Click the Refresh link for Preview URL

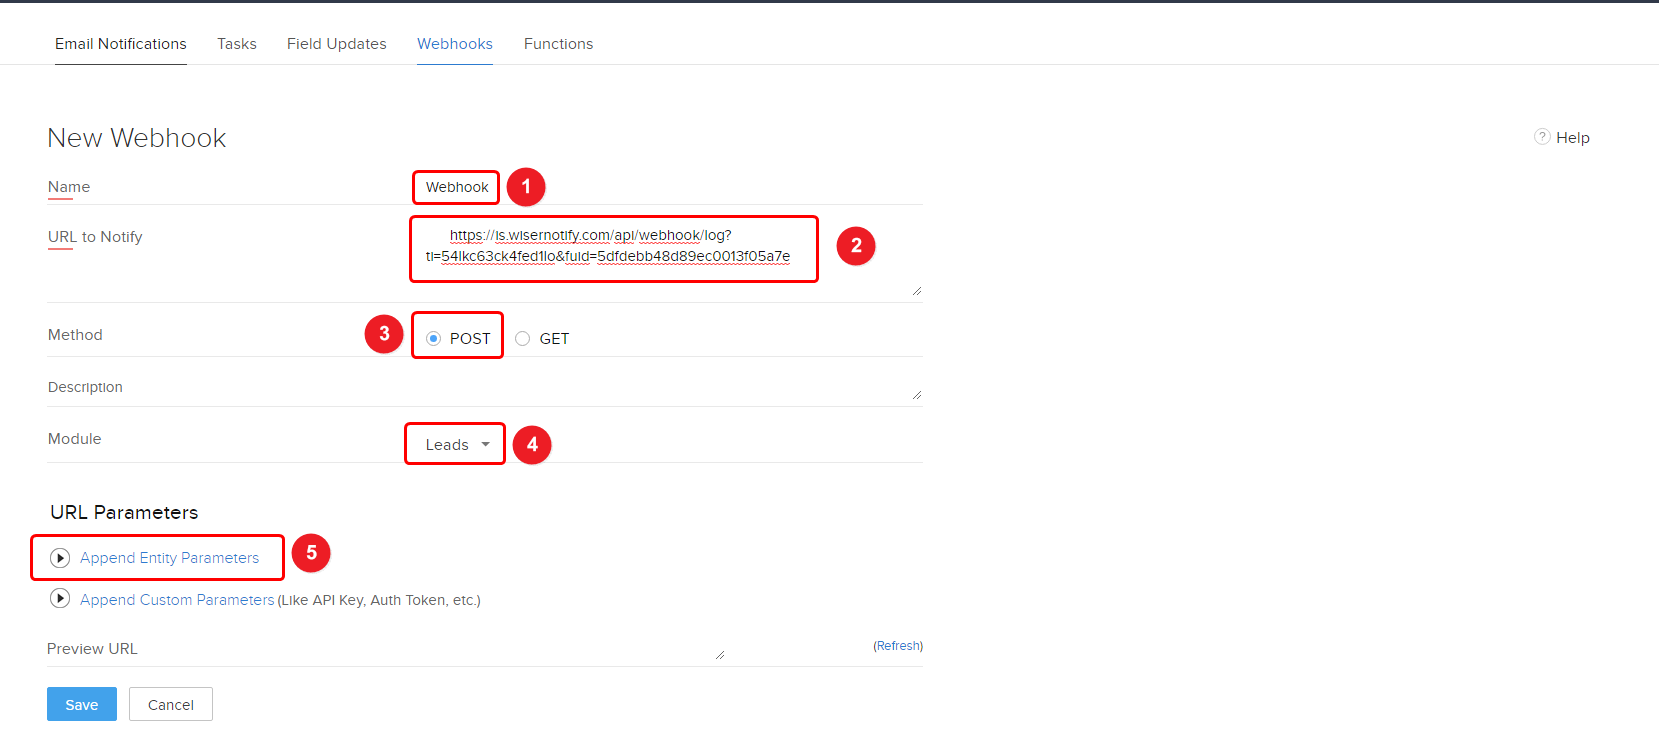(x=898, y=646)
